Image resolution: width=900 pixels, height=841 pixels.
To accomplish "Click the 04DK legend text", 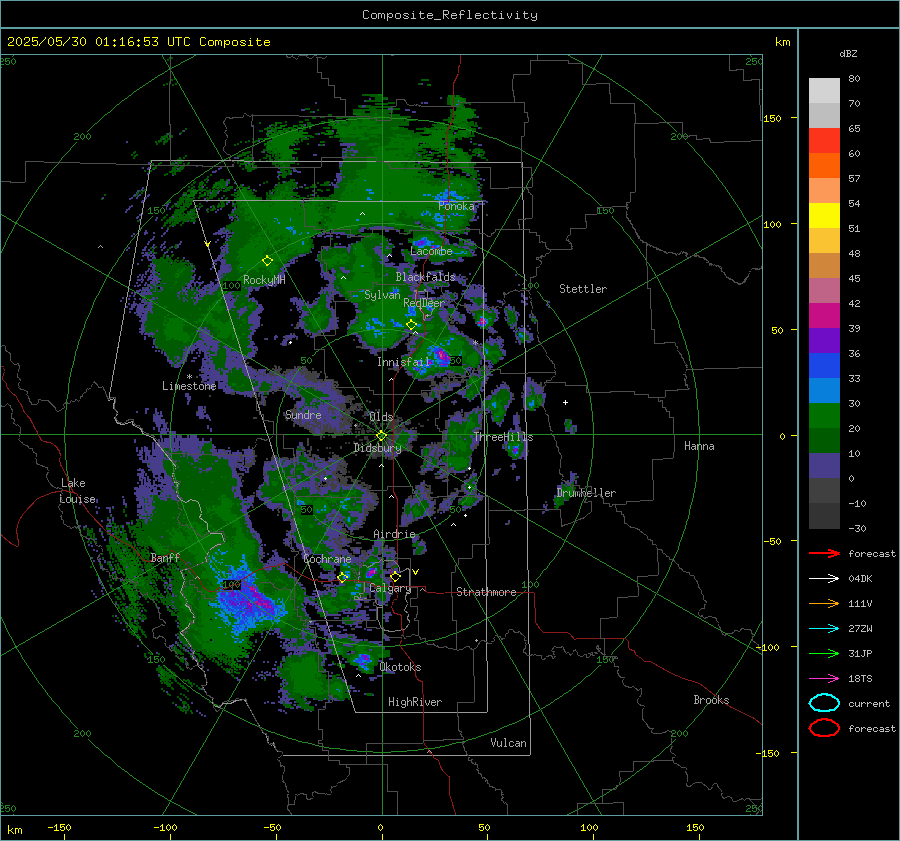I will coord(860,578).
